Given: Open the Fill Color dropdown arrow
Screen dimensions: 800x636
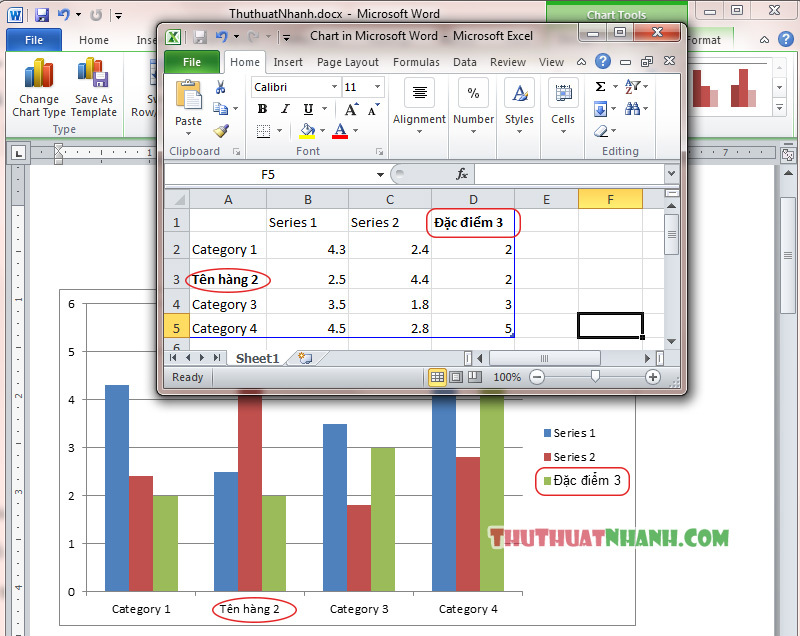Looking at the screenshot, I should click(322, 131).
